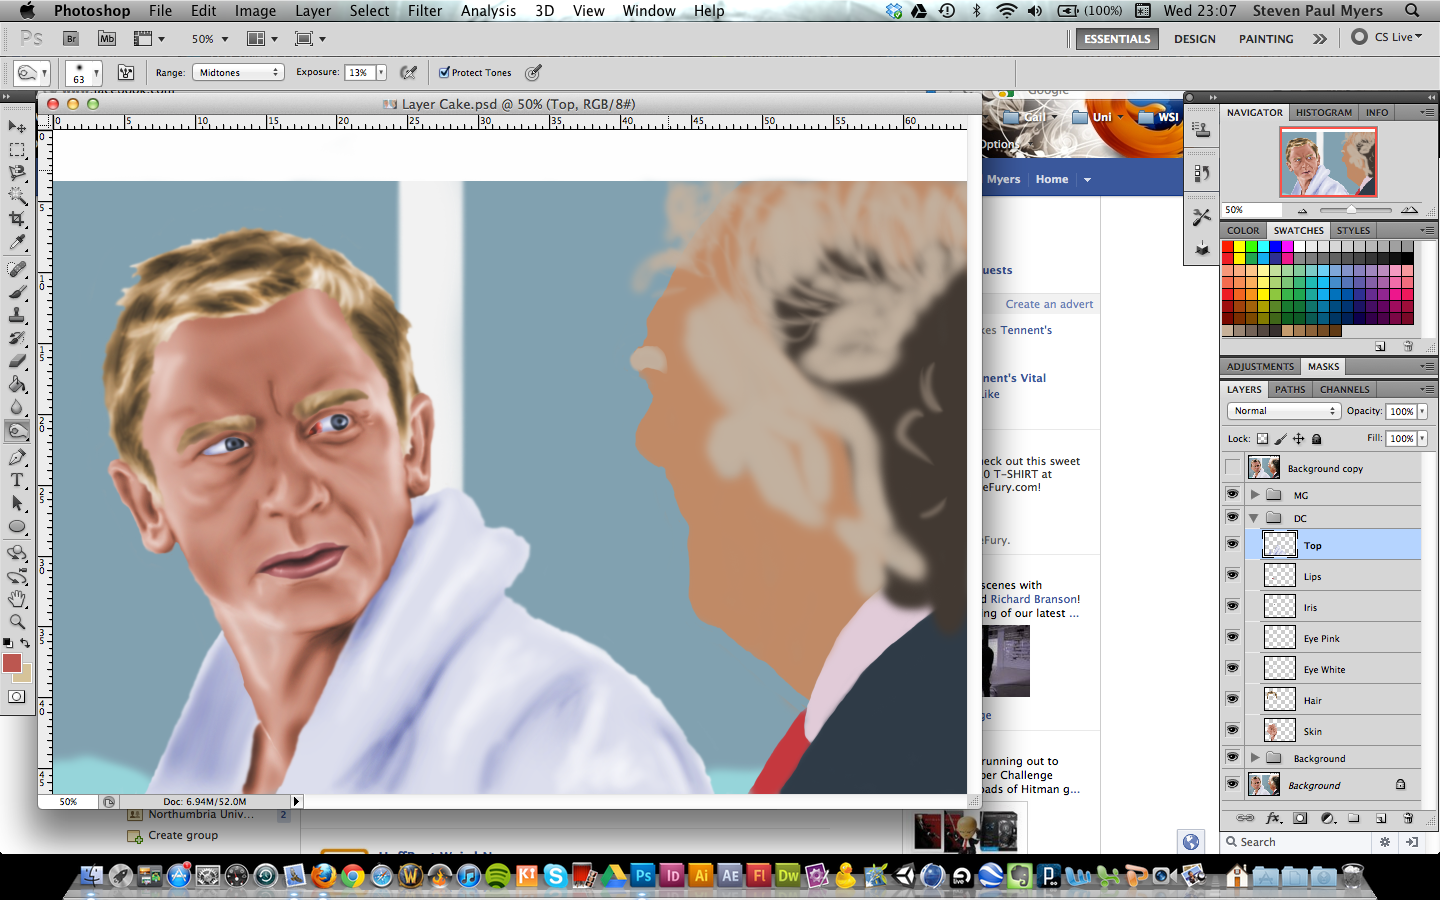
Task: Select the Eraser tool
Action: coord(17,361)
